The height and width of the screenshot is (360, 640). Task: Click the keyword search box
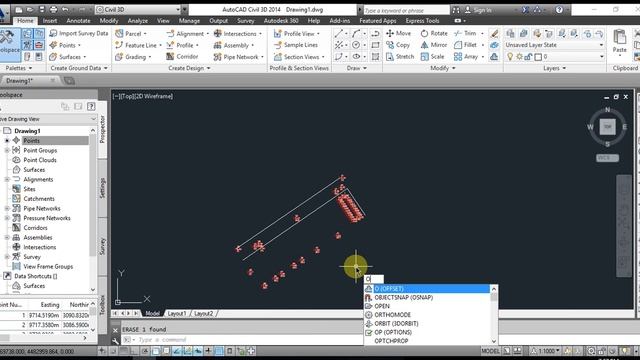coord(406,10)
